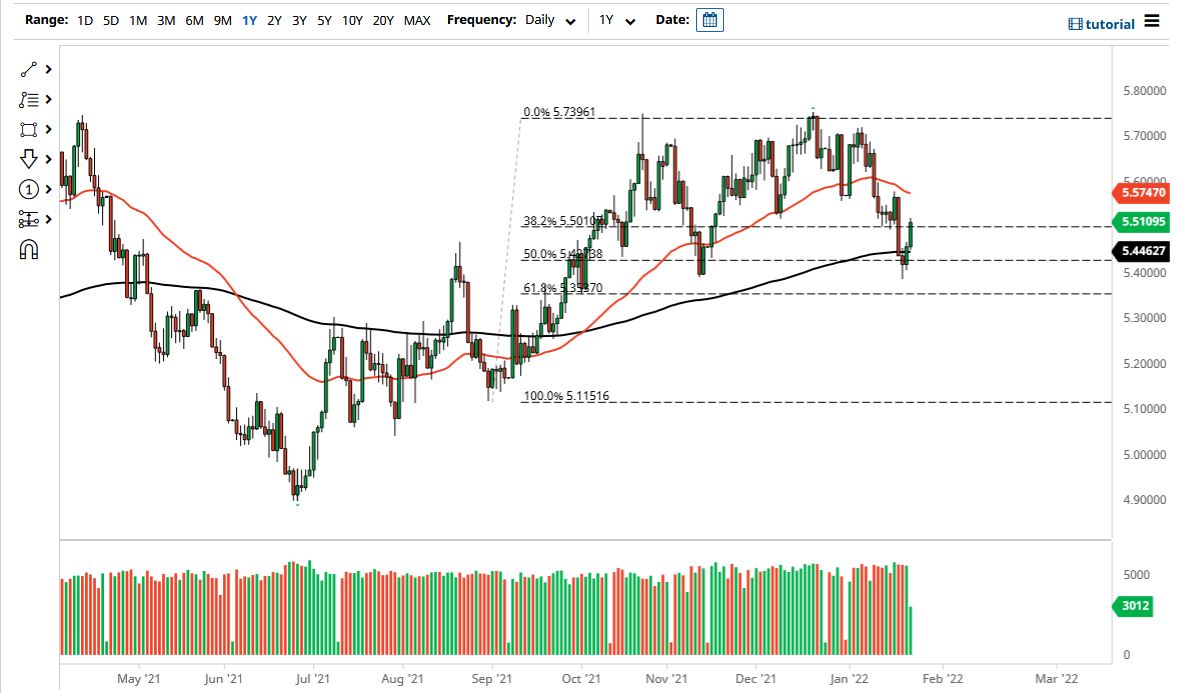The height and width of the screenshot is (693, 1177).
Task: Open the date calendar picker
Action: tap(710, 20)
